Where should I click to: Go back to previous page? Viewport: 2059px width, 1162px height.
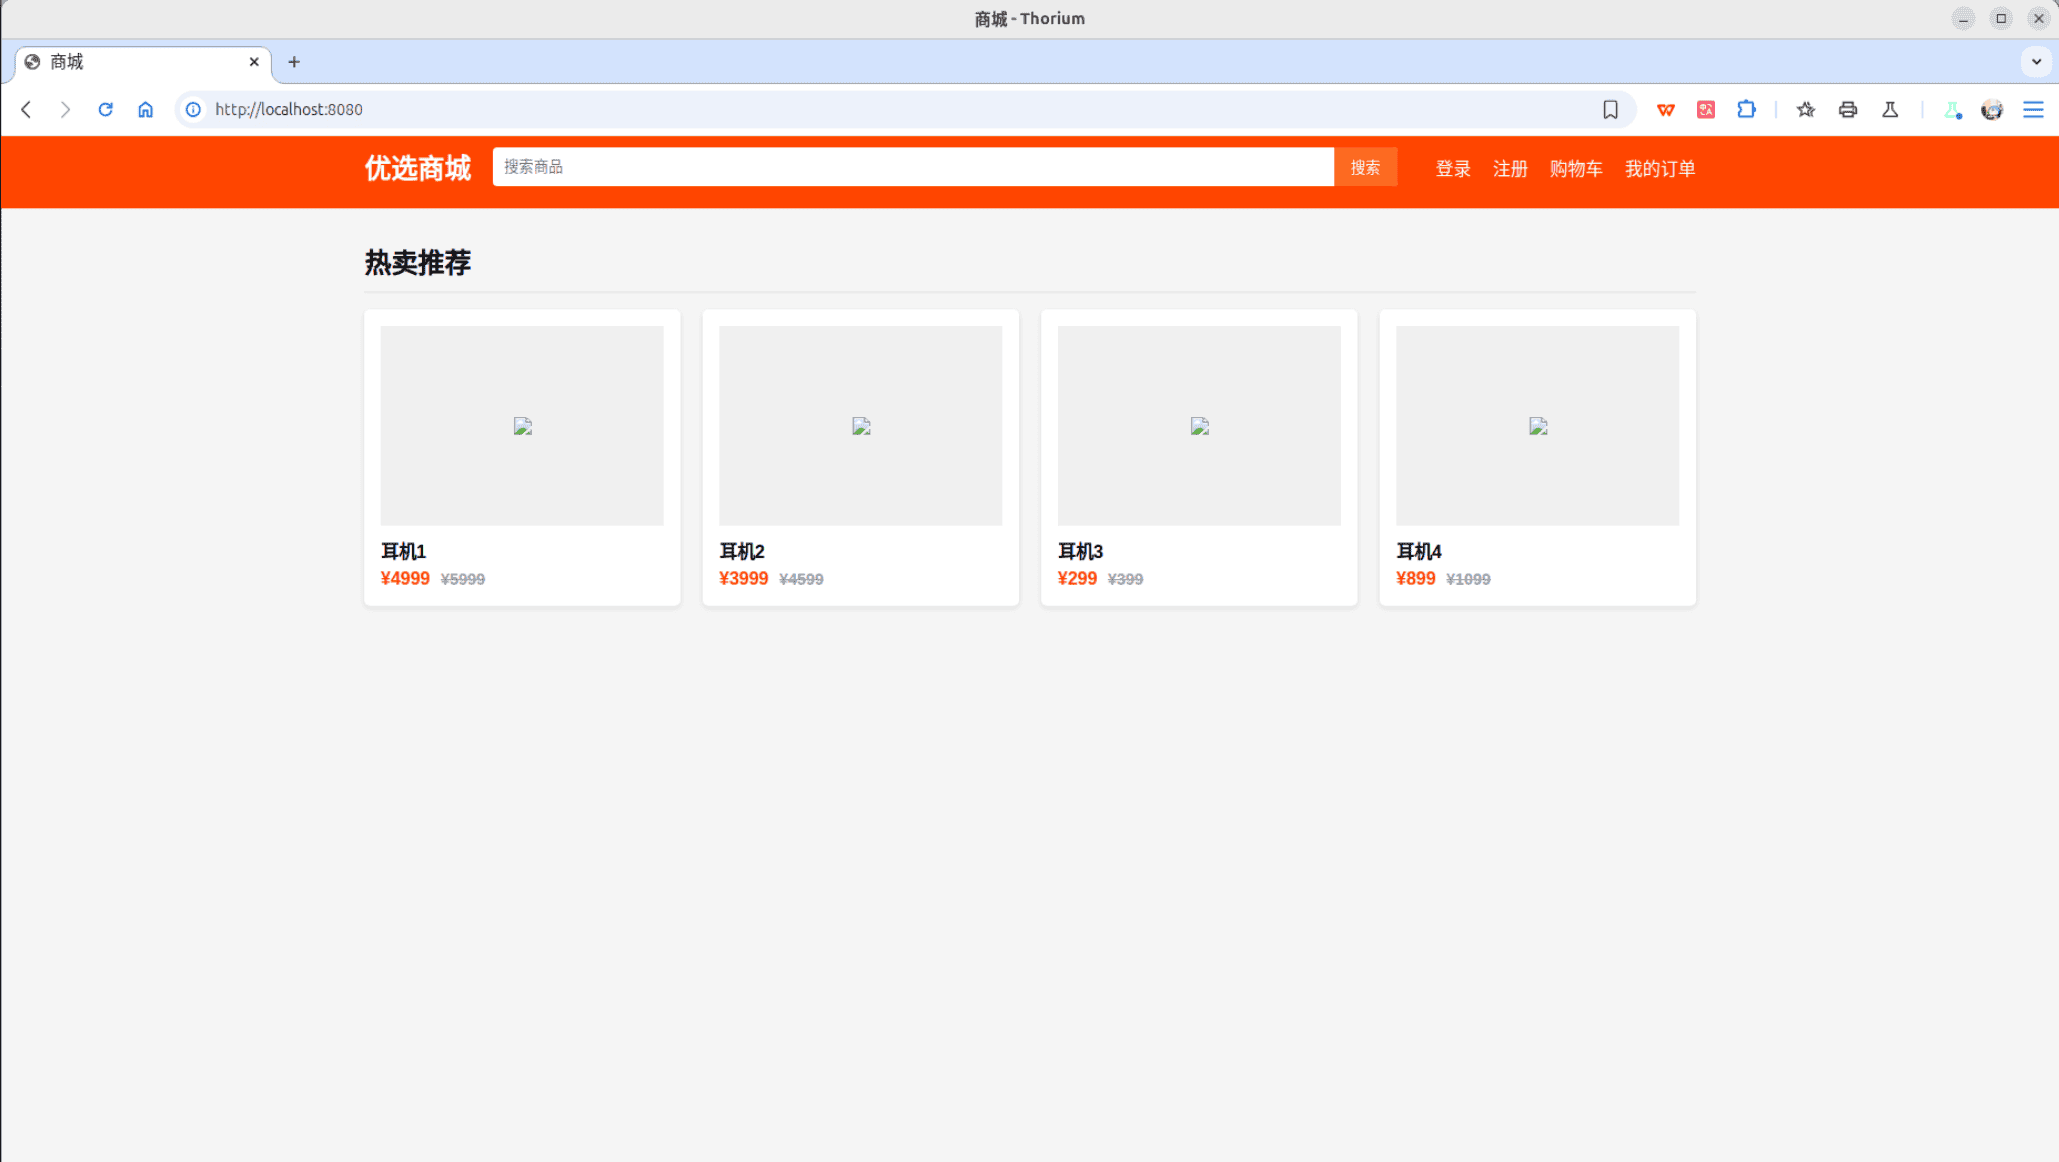27,110
